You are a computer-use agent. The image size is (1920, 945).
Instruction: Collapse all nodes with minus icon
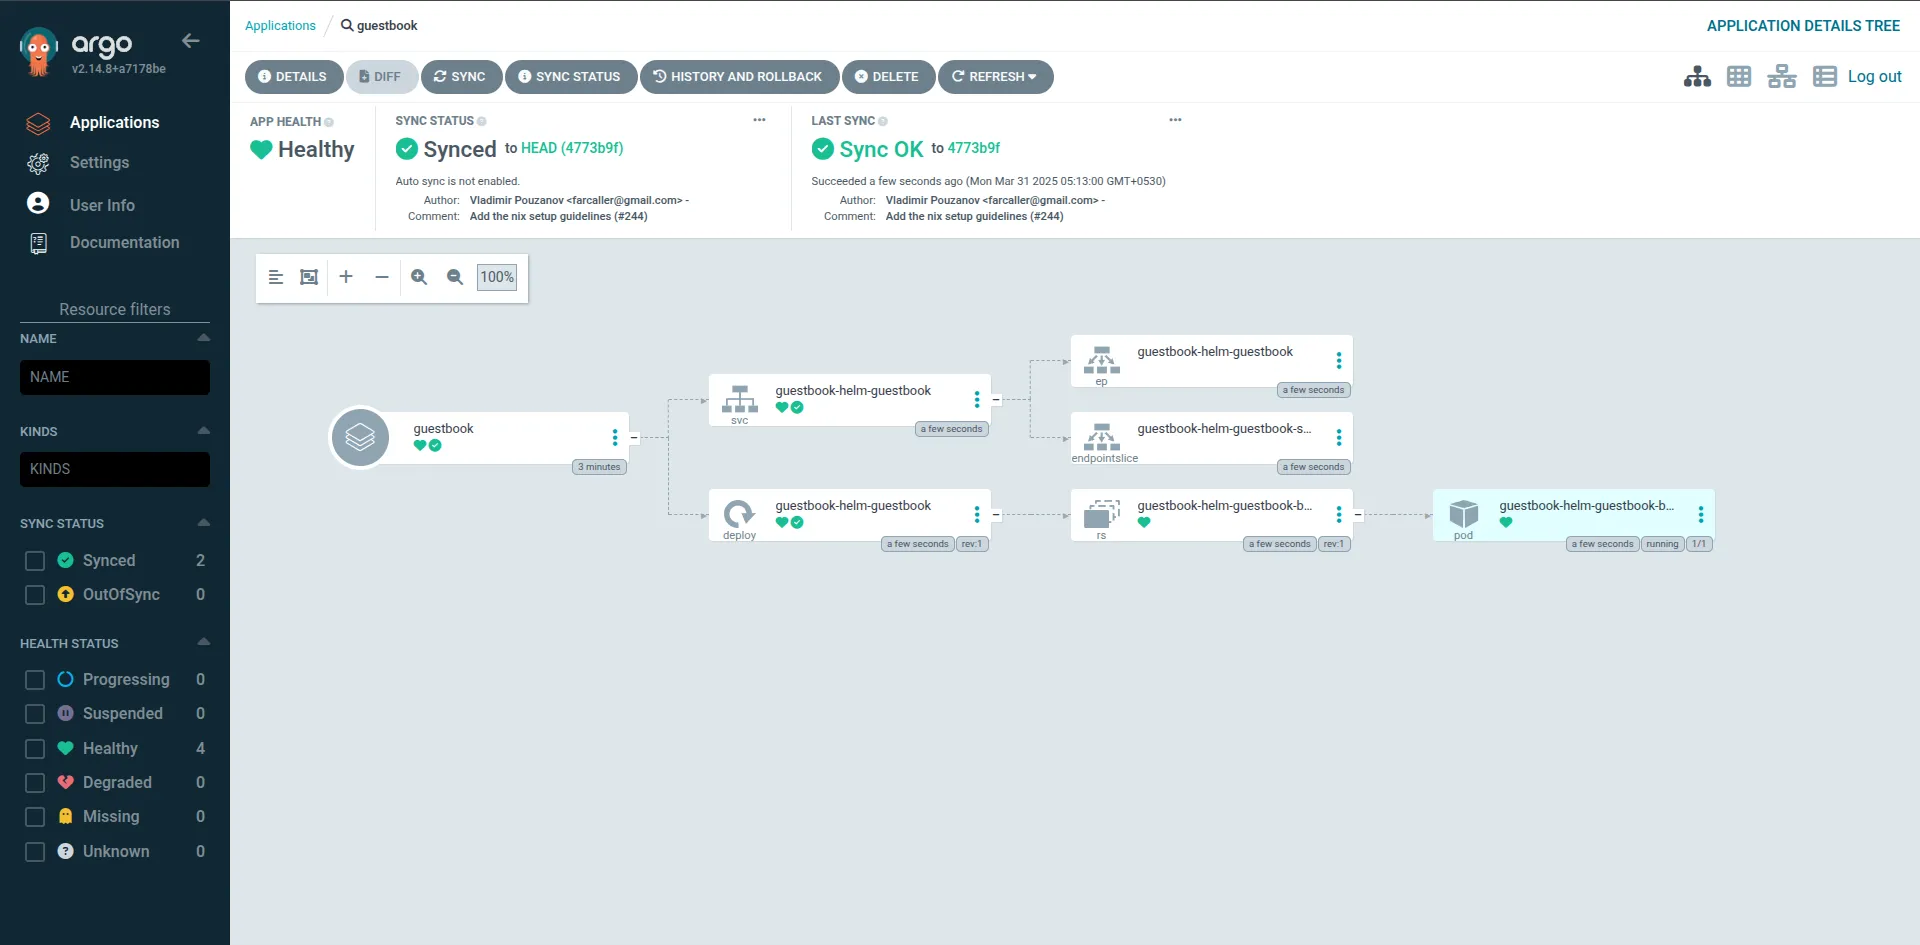382,277
